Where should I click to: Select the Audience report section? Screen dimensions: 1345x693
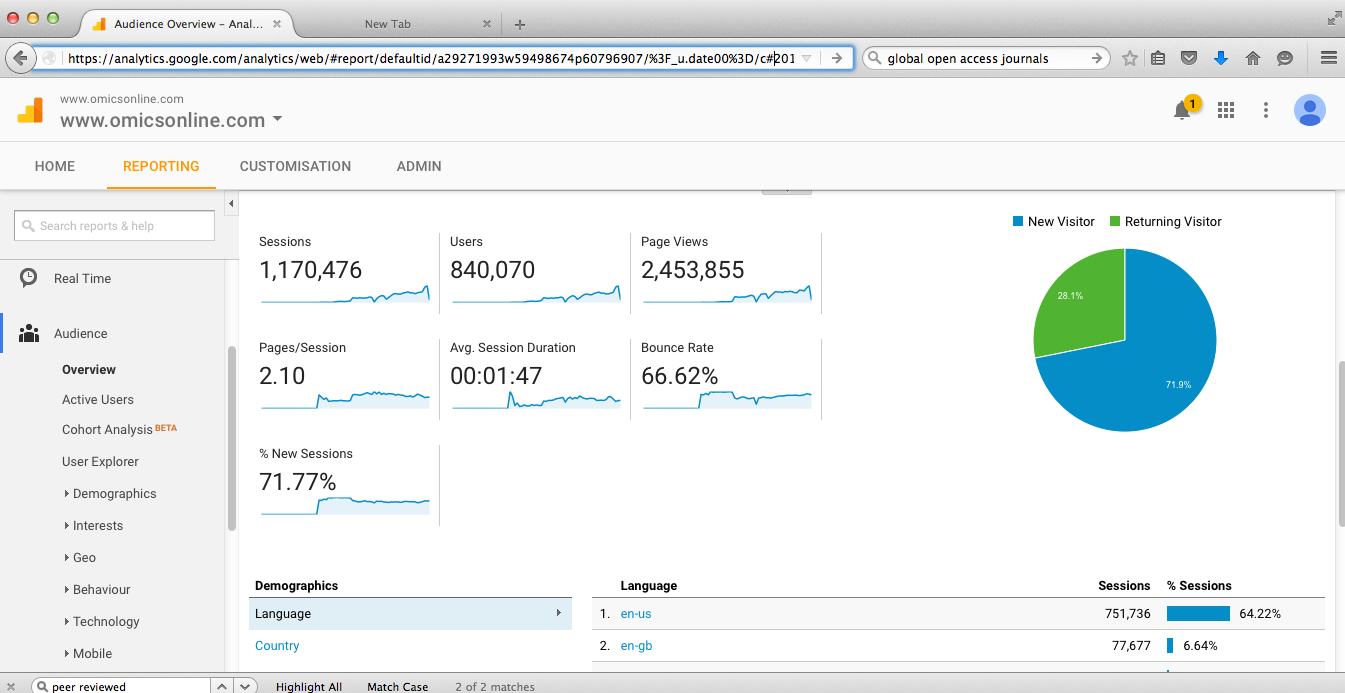point(80,333)
